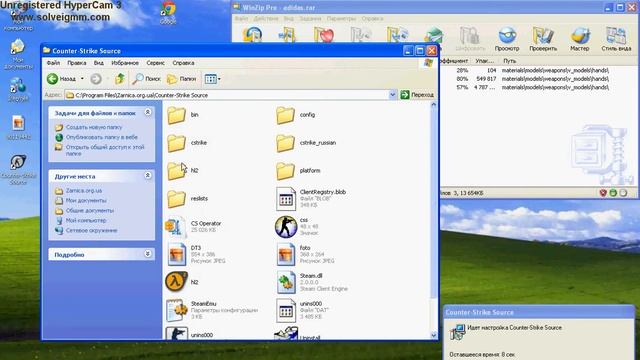The height and width of the screenshot is (360, 640).
Task: Select the unins000 DAT file
Action: click(x=286, y=310)
